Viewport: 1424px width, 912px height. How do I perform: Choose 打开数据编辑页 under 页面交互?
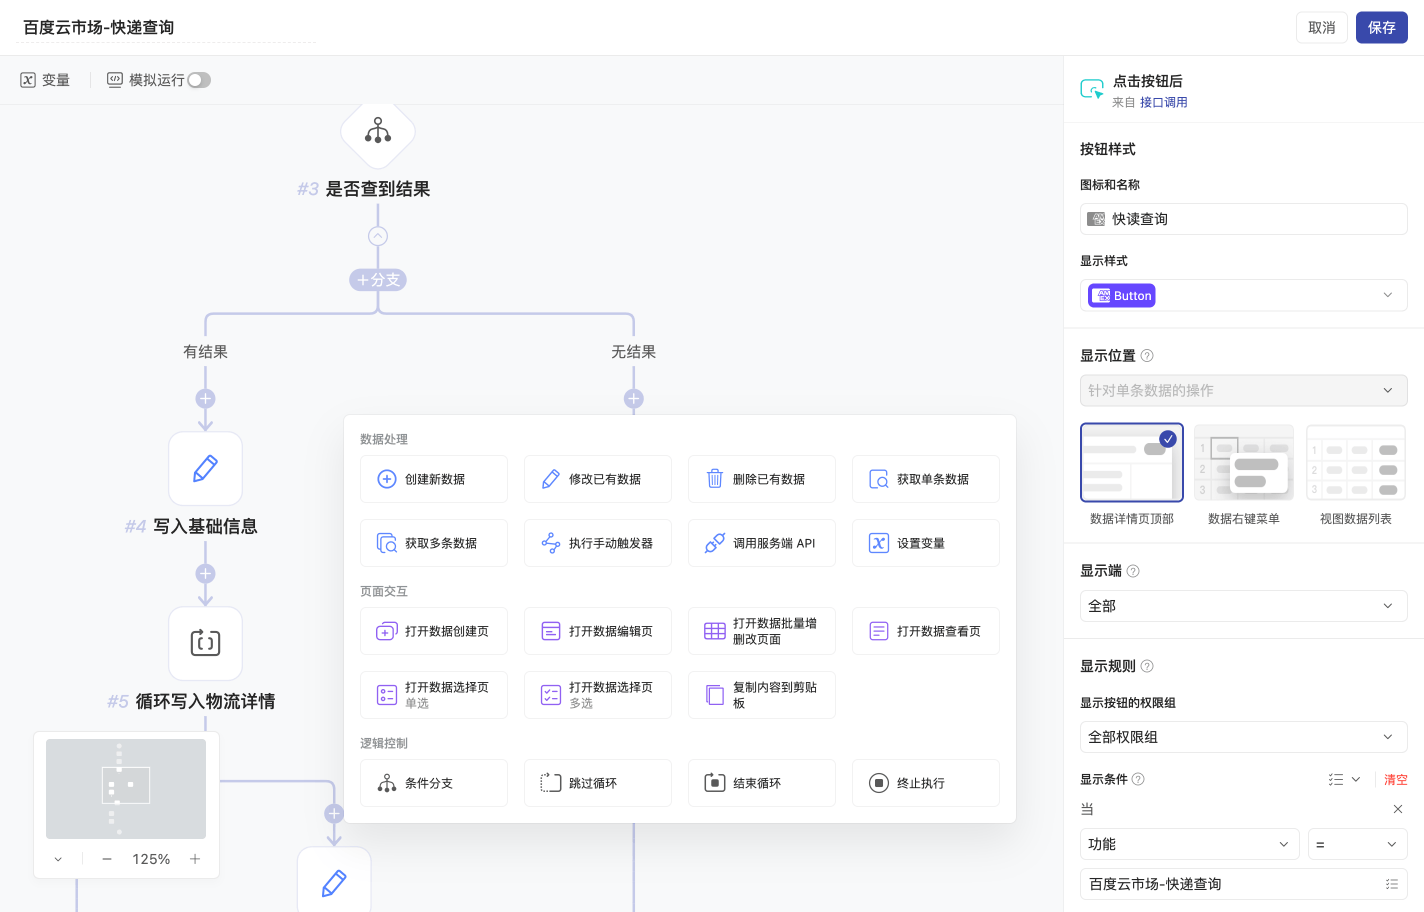click(x=597, y=630)
